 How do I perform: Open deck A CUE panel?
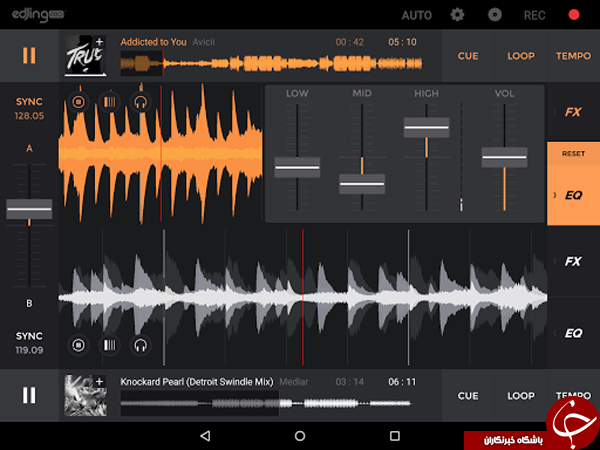point(468,56)
